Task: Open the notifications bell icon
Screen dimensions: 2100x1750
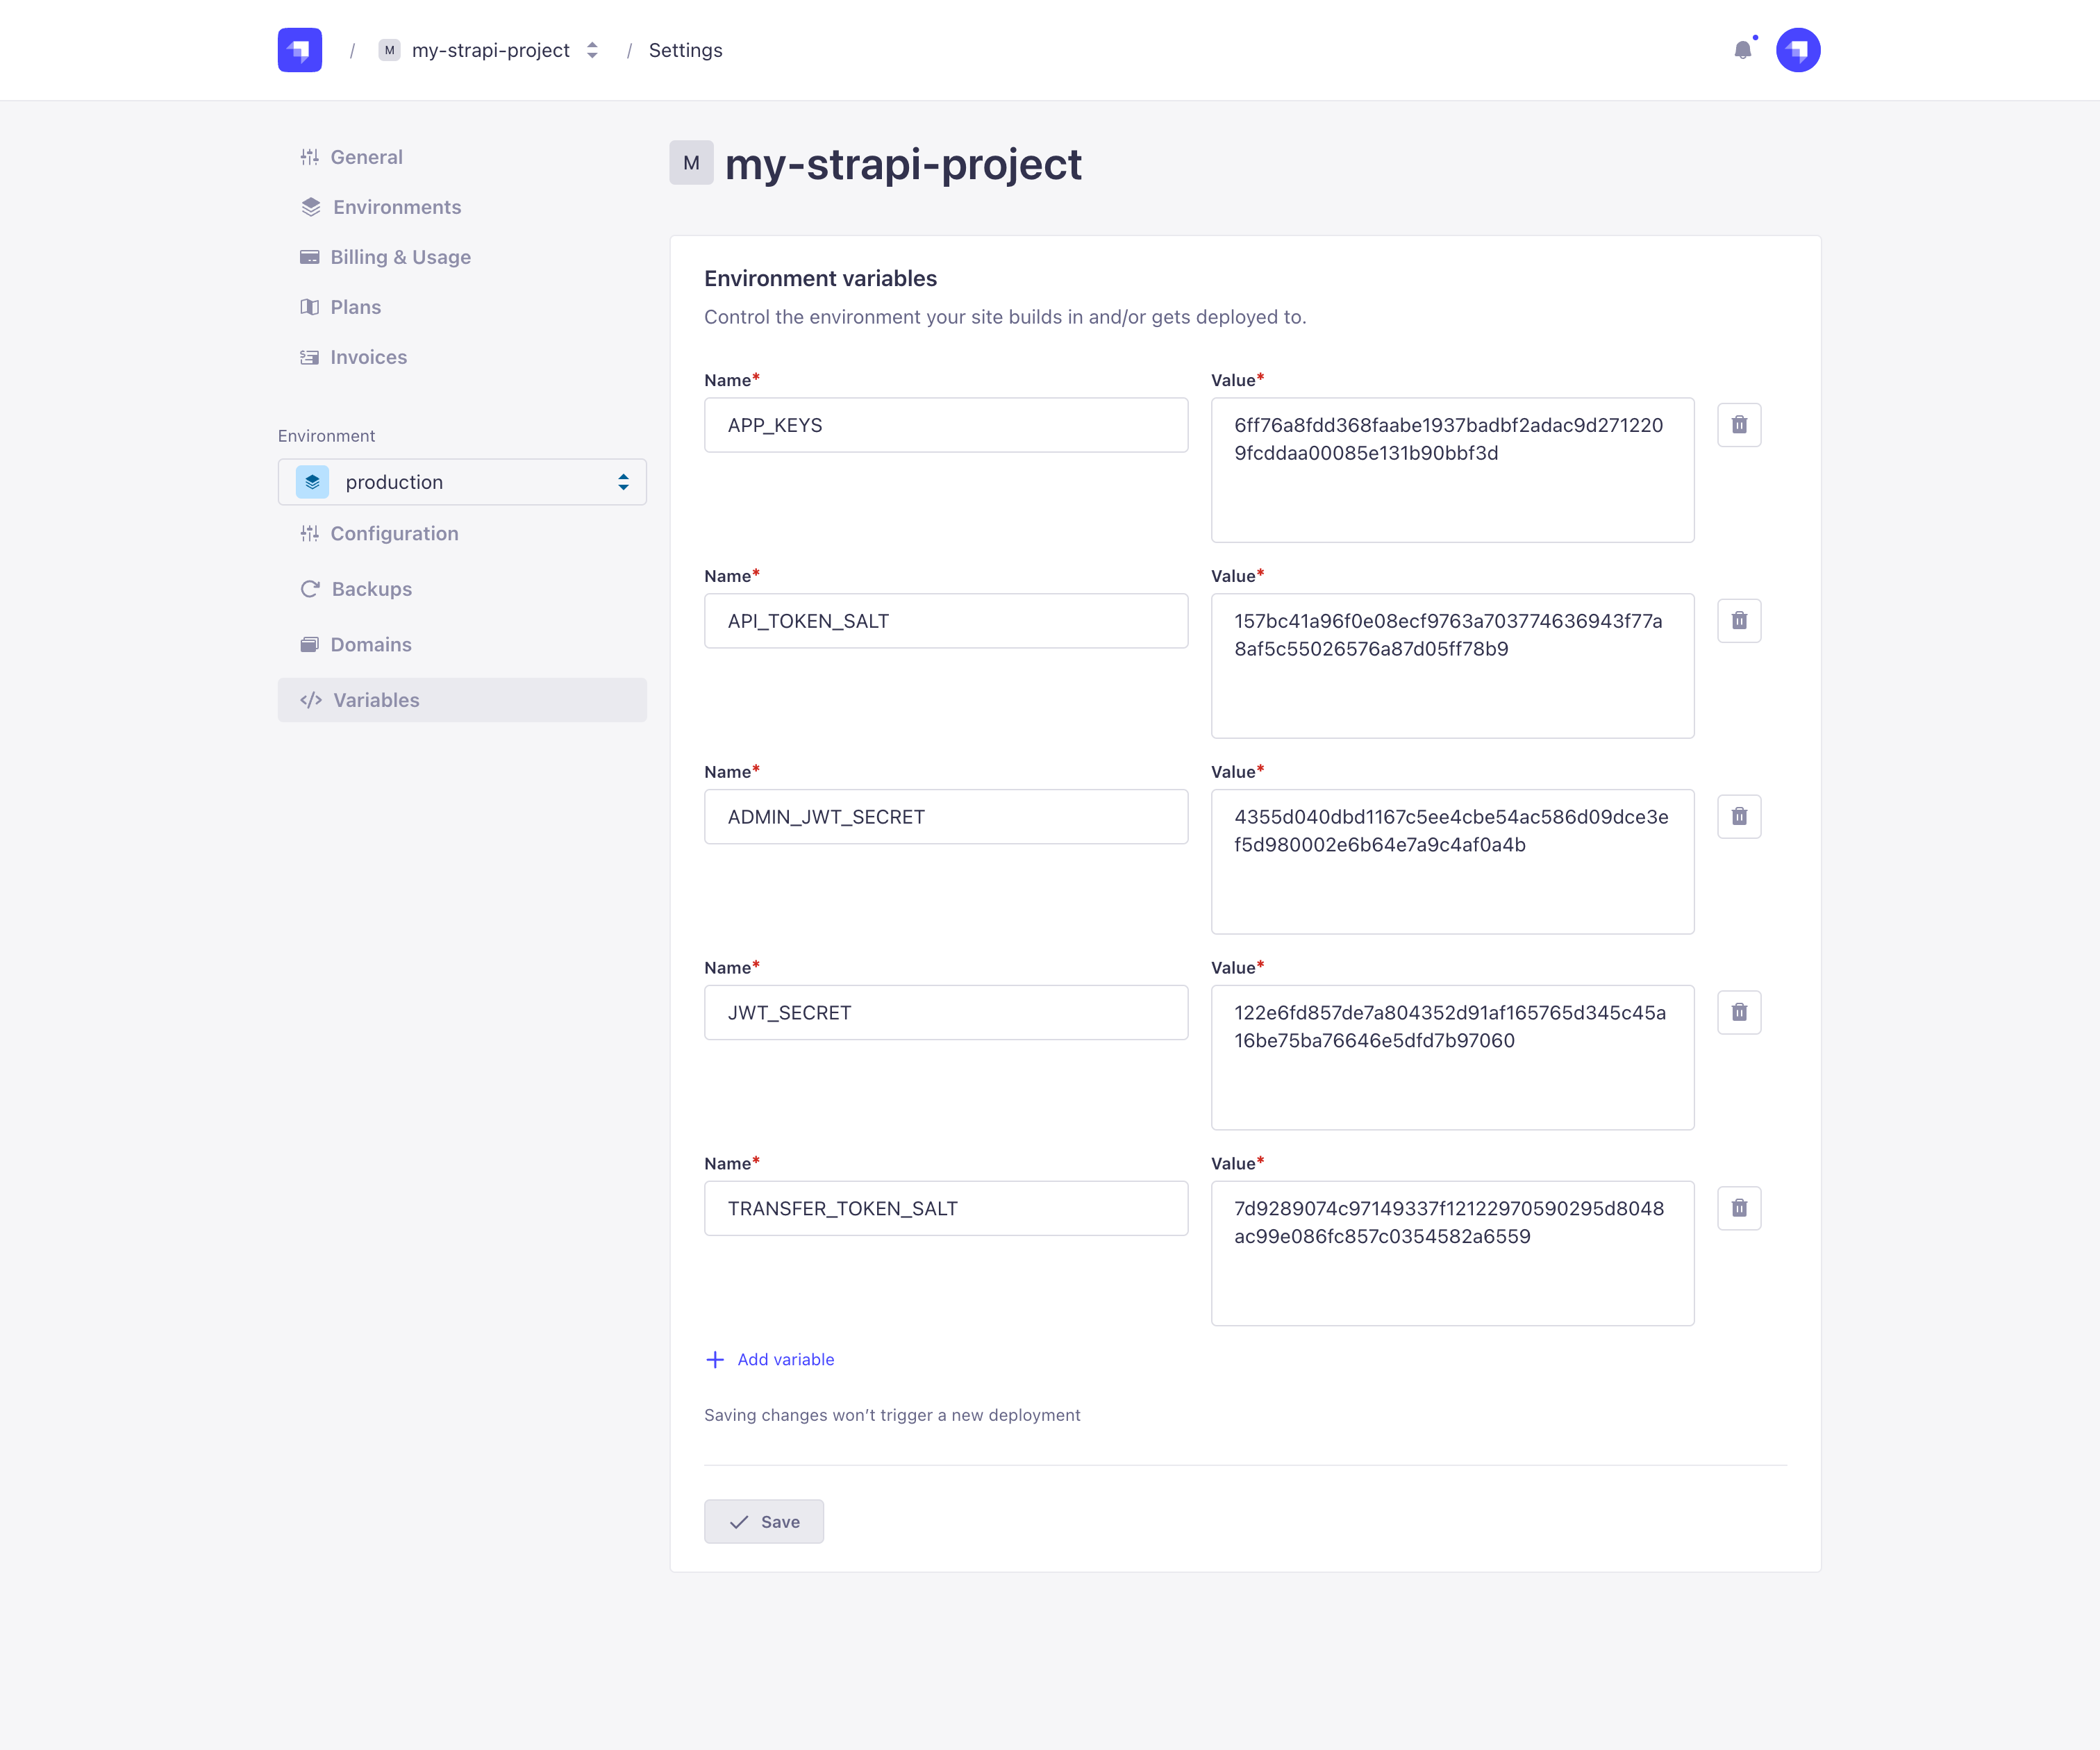Action: point(1743,50)
